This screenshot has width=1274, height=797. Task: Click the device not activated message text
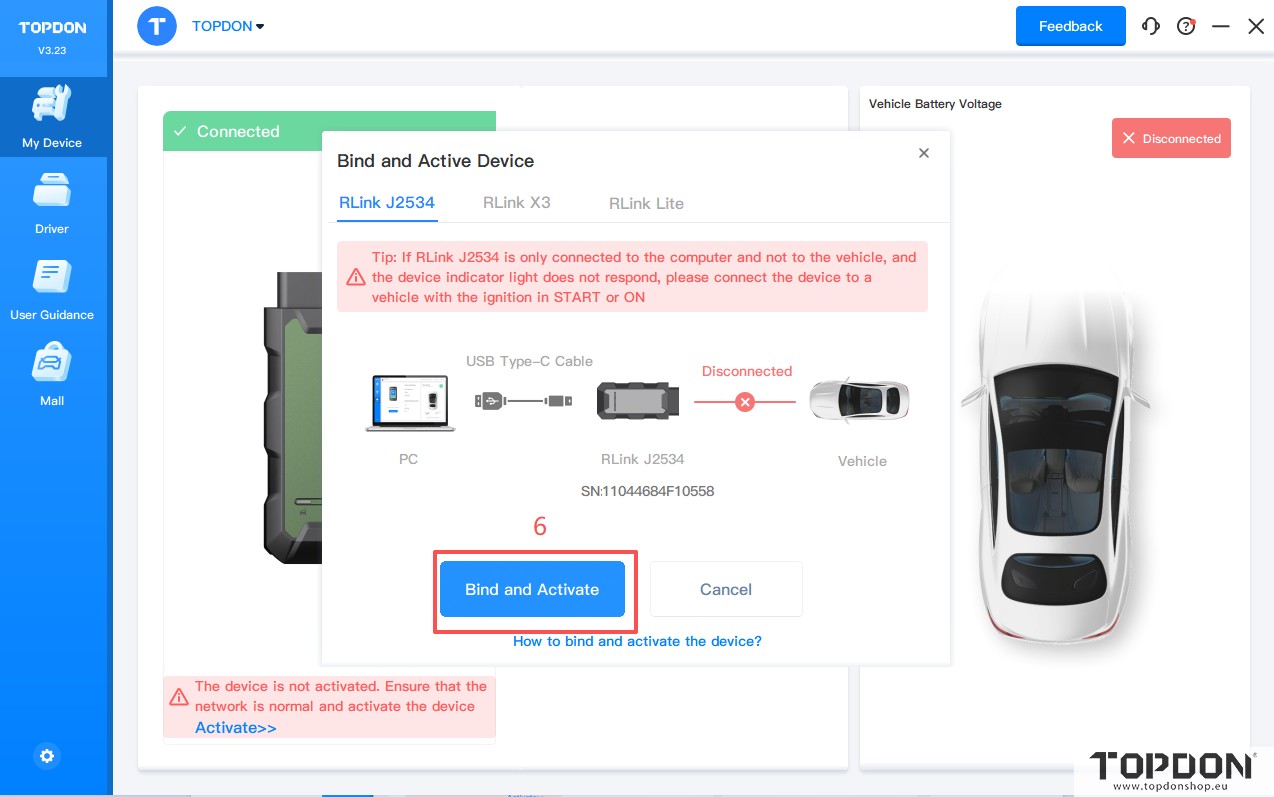point(341,696)
